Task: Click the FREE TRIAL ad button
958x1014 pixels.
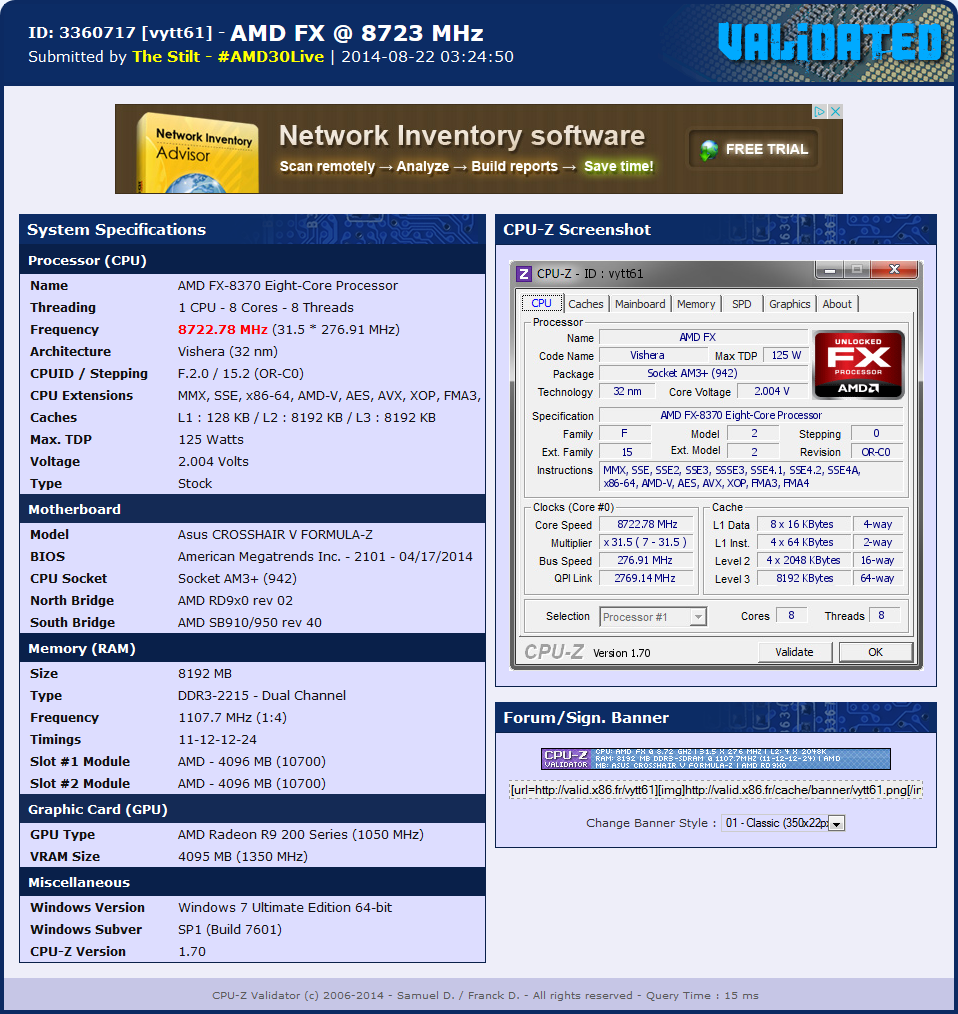Action: (x=754, y=149)
